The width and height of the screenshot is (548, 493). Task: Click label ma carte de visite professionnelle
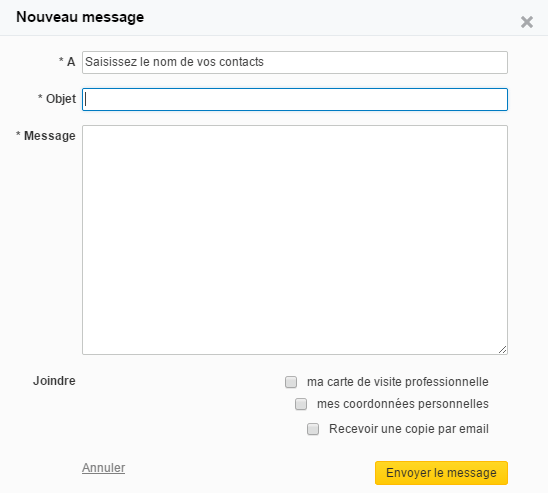point(398,382)
